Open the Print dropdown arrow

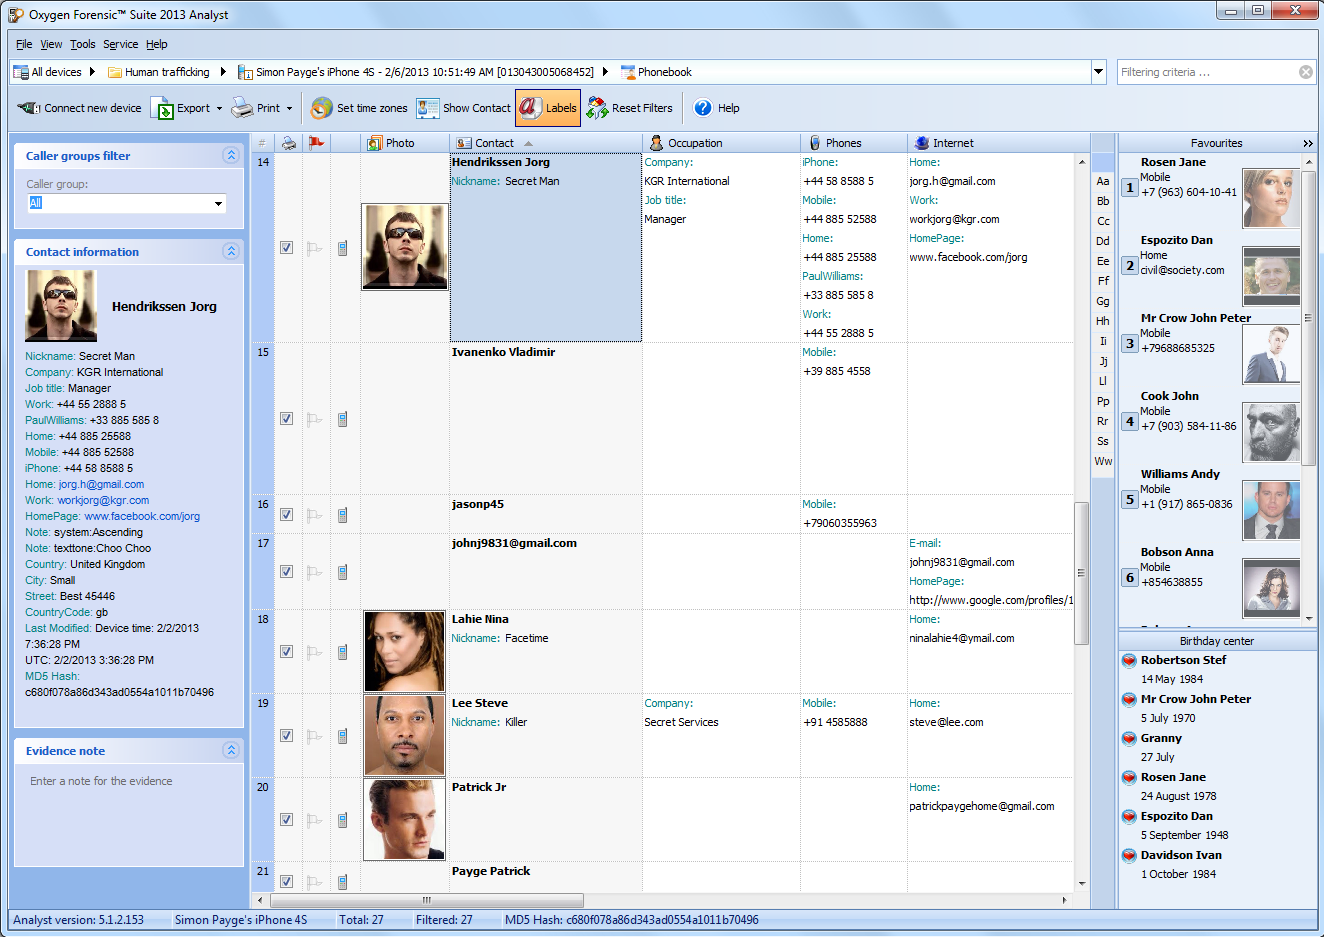(x=289, y=108)
